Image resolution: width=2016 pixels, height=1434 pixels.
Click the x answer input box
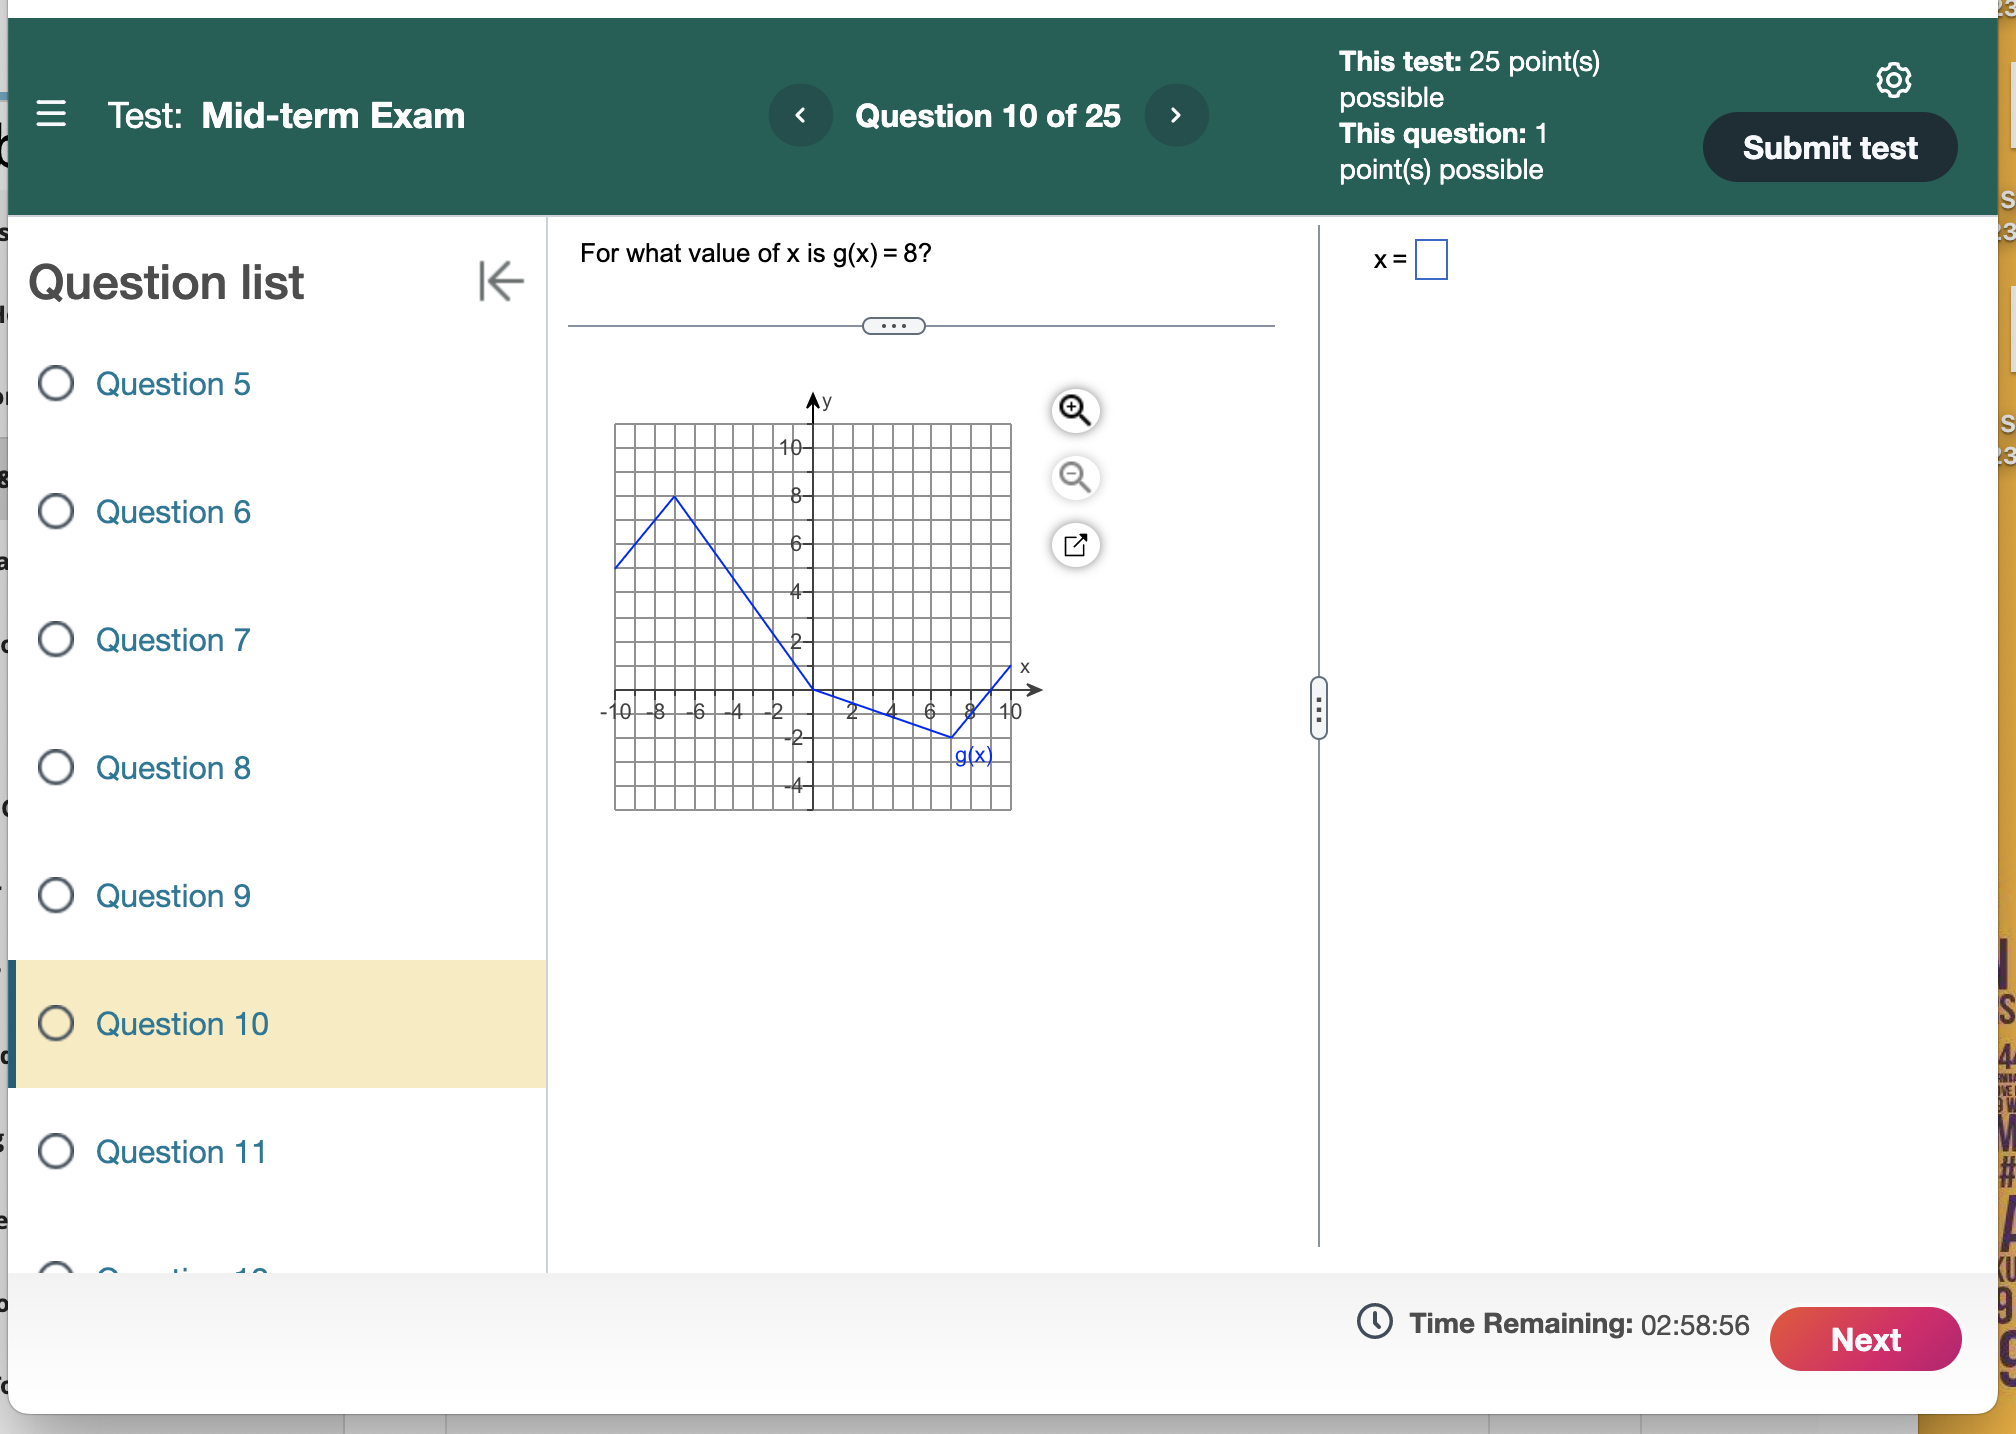1431,260
